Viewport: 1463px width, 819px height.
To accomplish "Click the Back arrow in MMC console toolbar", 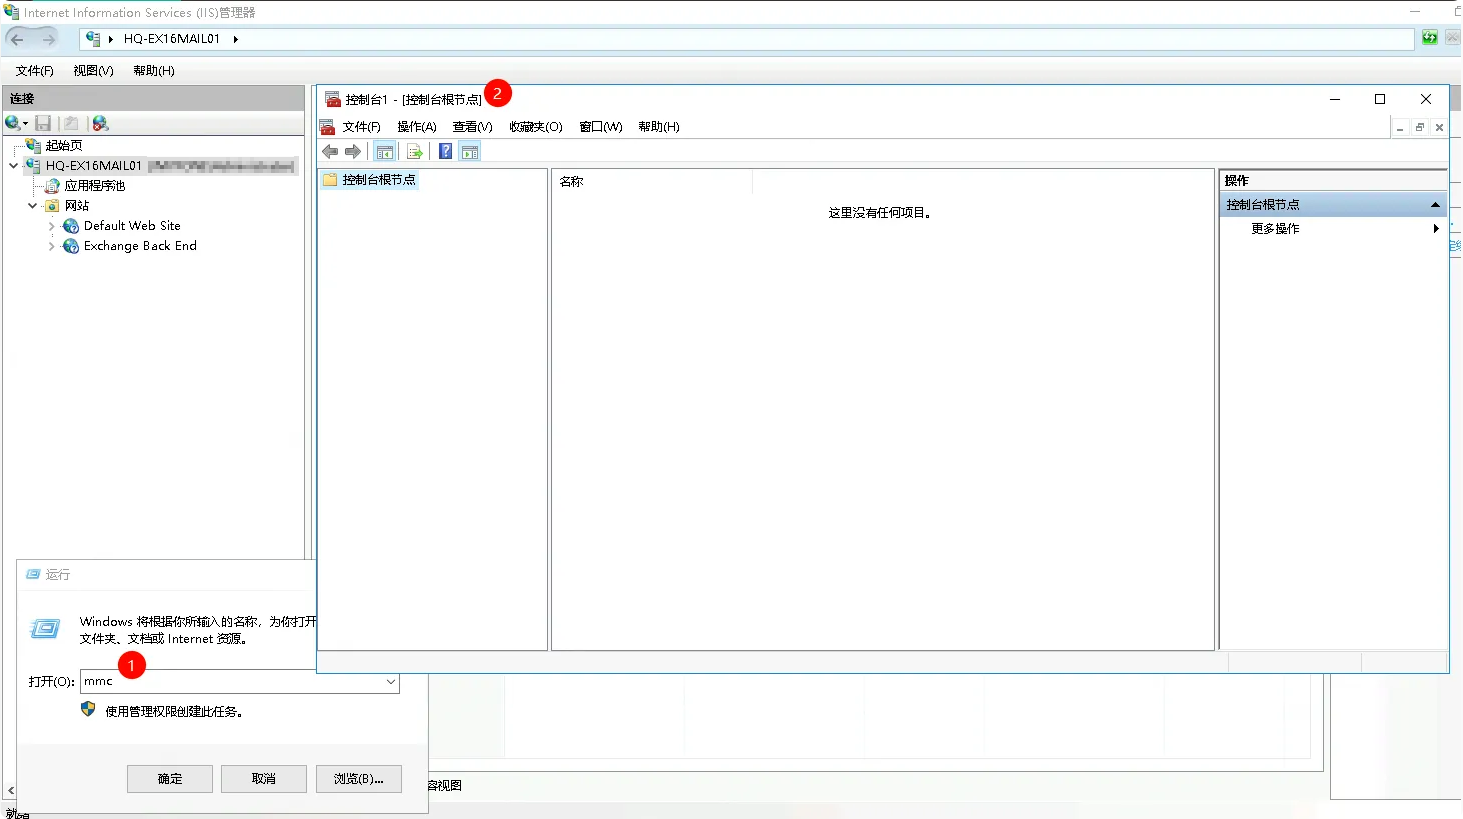I will (330, 151).
